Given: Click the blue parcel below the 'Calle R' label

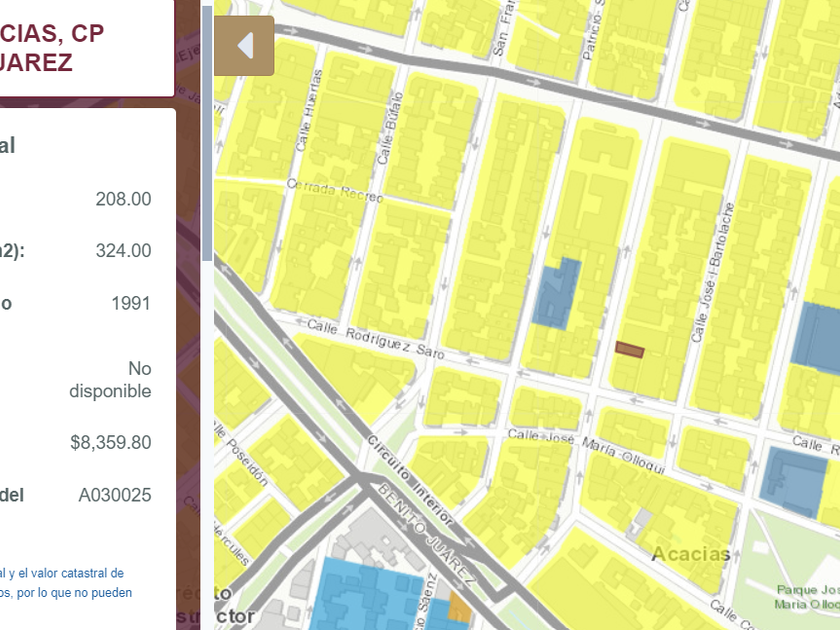Looking at the screenshot, I should click(794, 482).
